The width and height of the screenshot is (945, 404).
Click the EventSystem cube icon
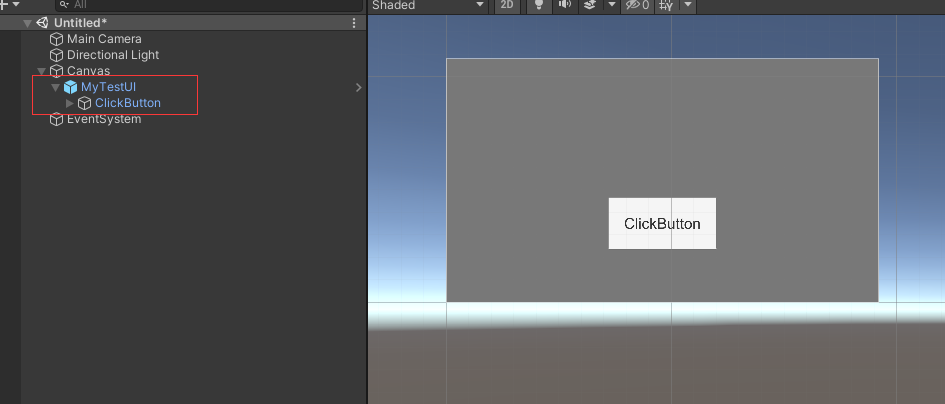click(x=56, y=119)
